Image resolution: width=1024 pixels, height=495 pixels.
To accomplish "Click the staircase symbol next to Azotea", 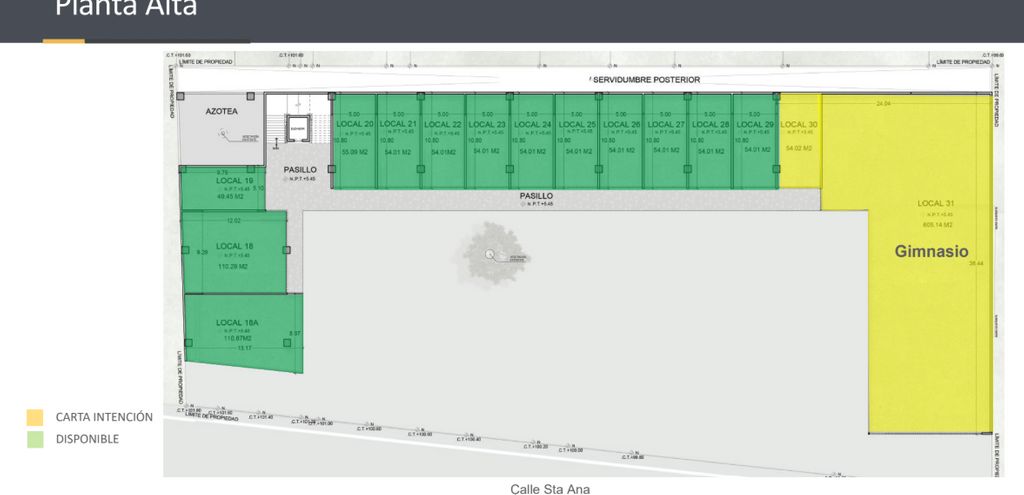I will [x=277, y=129].
